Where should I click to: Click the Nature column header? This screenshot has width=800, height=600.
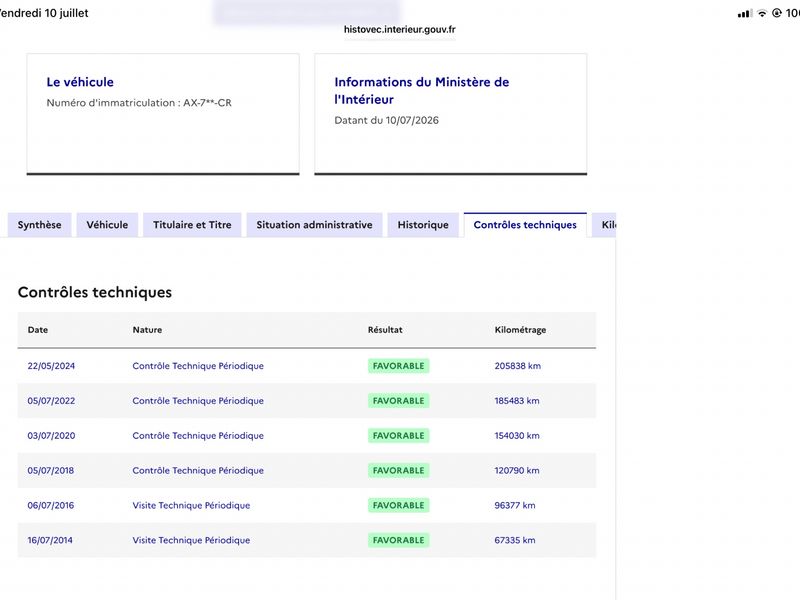147,330
